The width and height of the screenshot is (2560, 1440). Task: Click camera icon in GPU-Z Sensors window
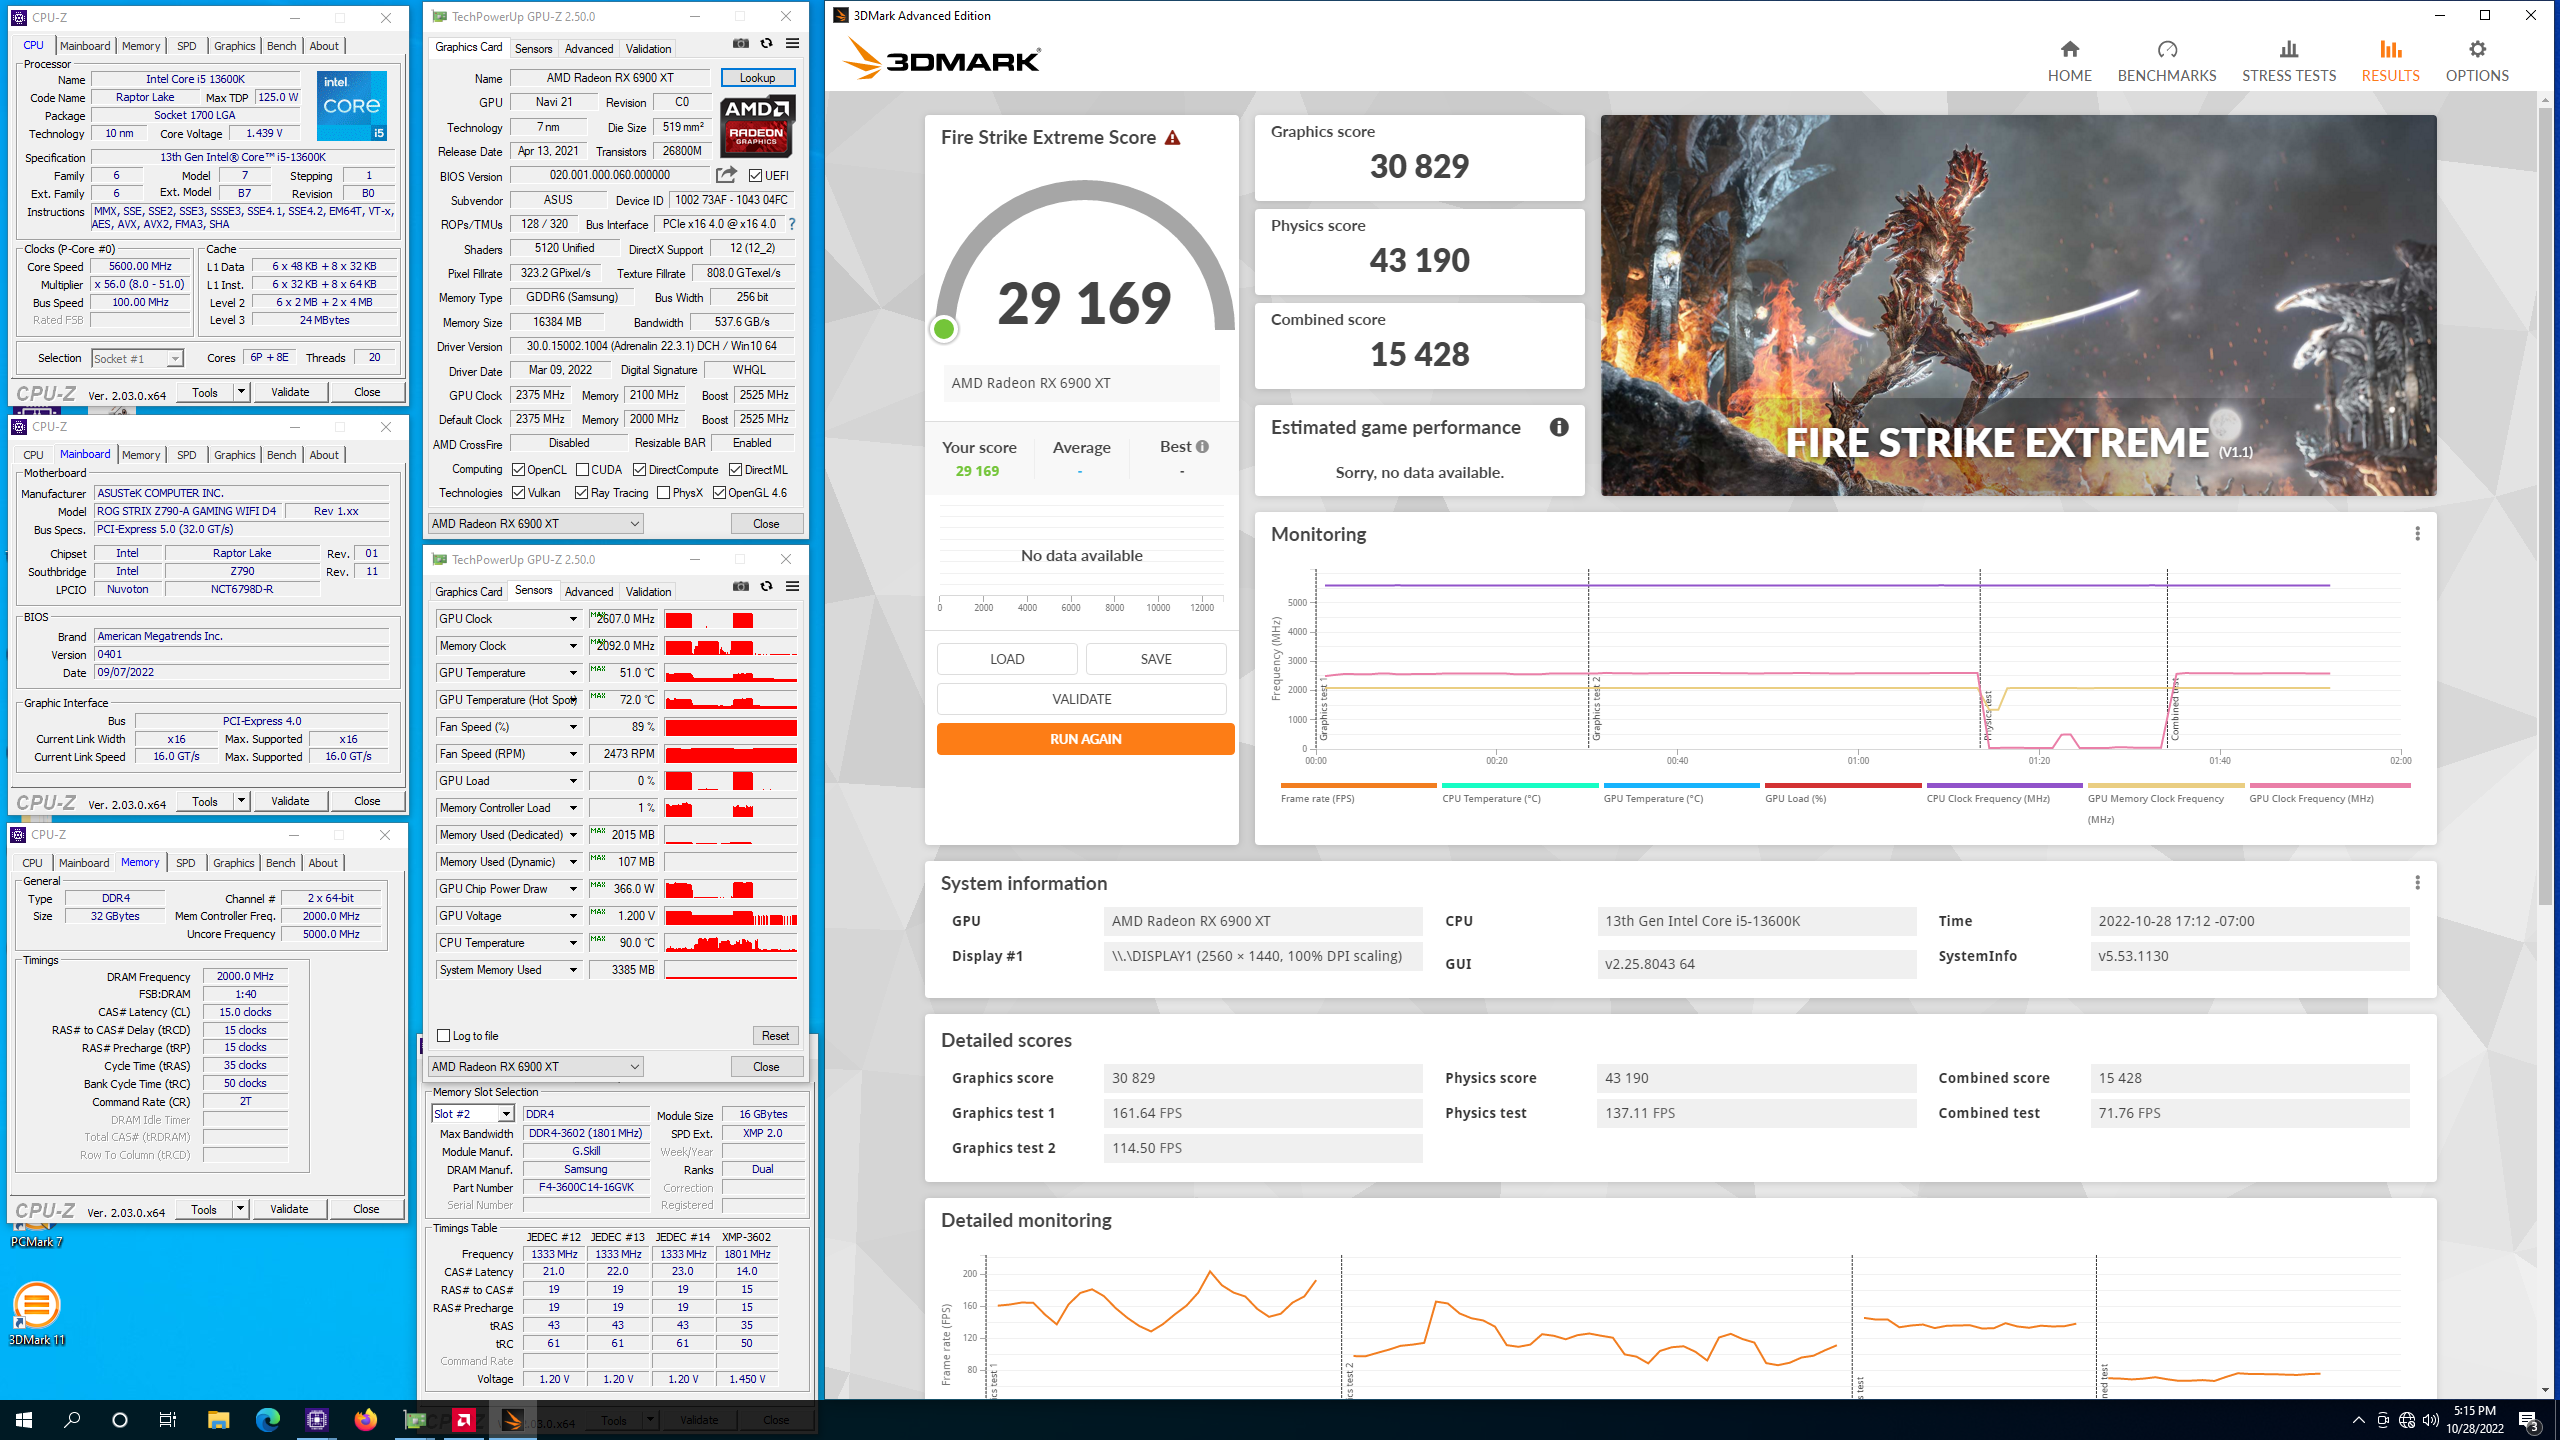(x=740, y=587)
